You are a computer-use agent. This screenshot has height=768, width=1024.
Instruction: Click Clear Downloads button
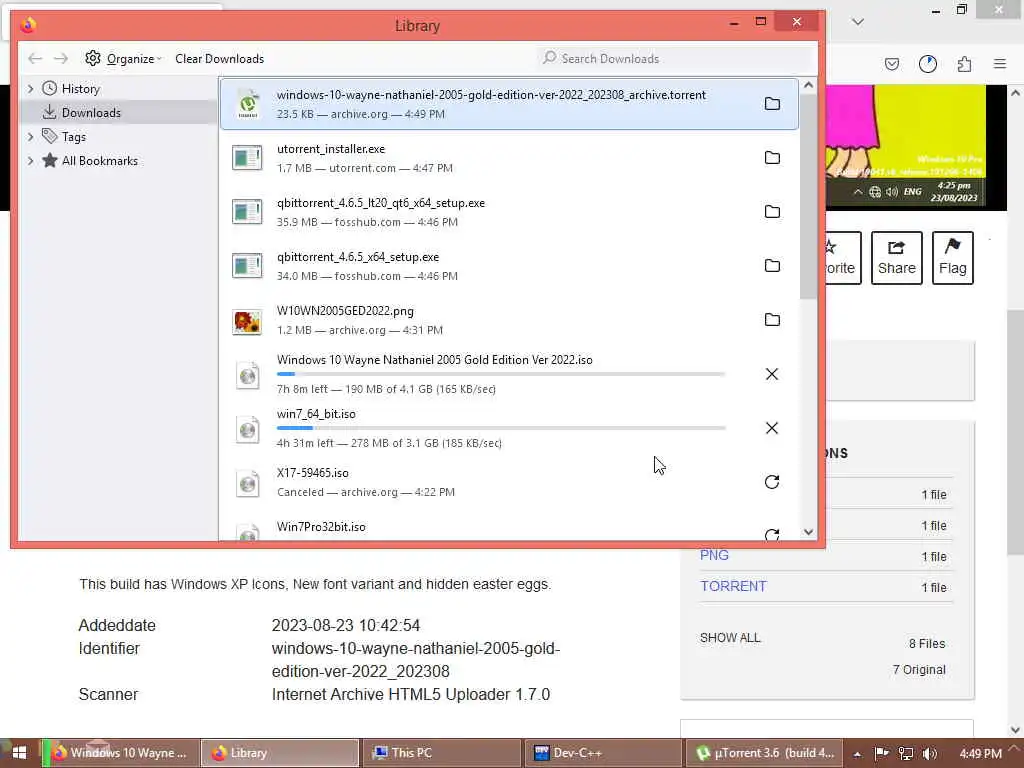click(219, 59)
